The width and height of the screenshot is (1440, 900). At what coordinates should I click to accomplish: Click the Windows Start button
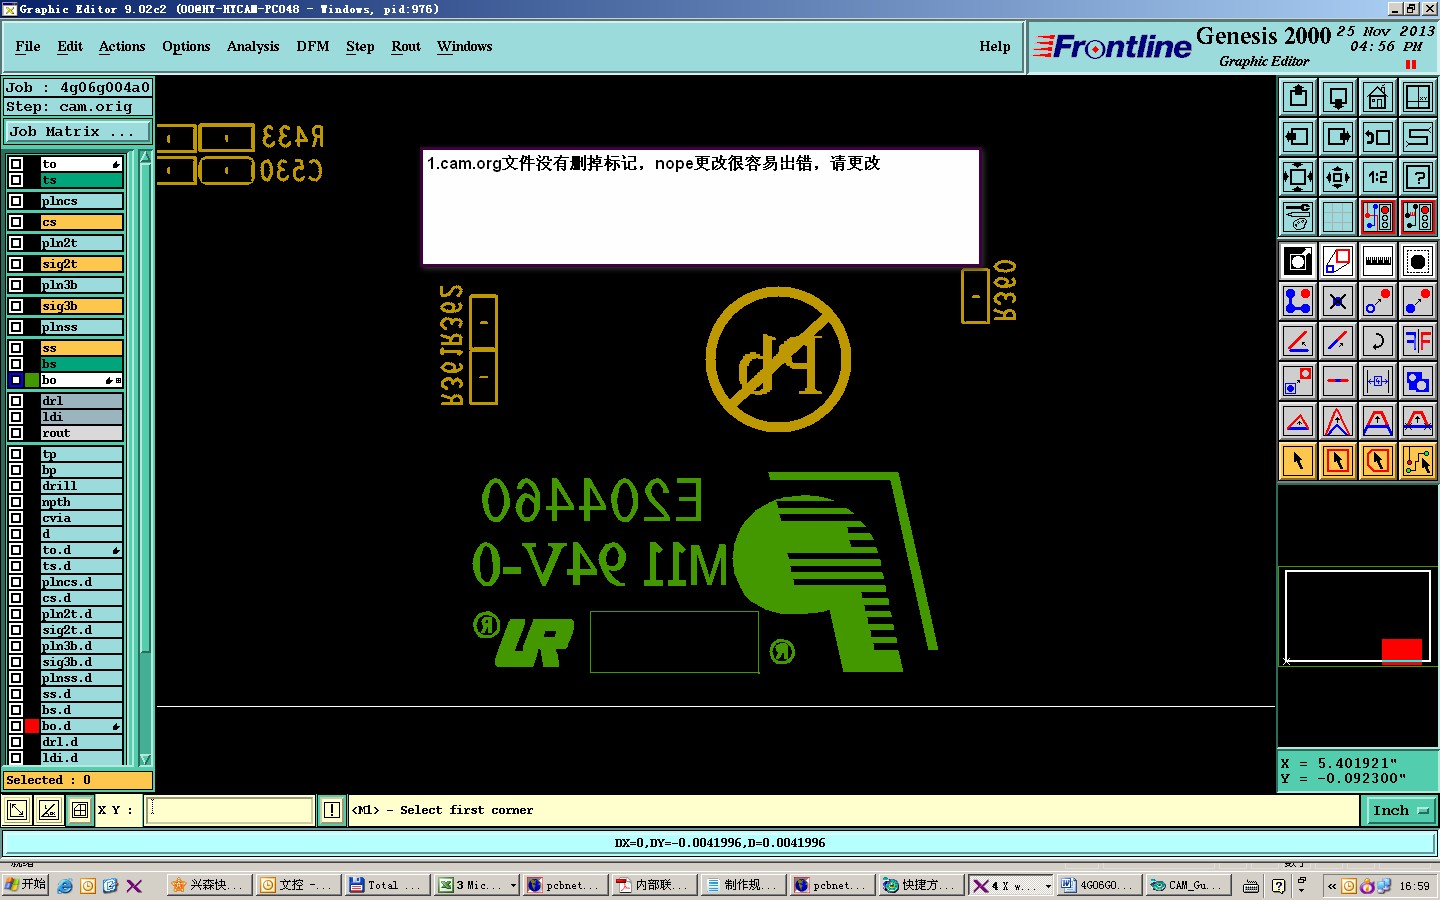(26, 885)
